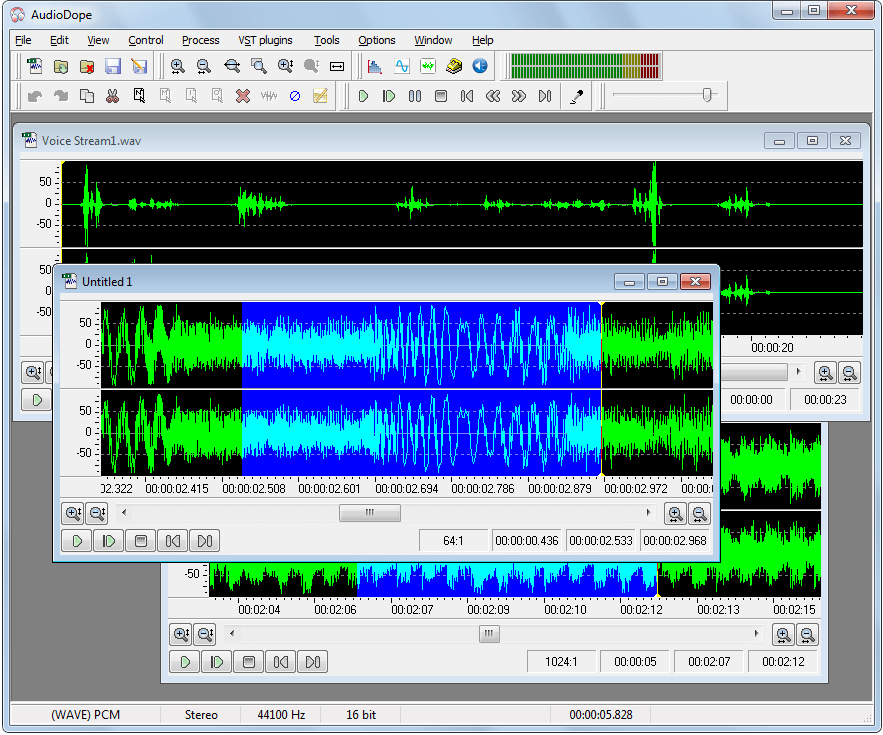The image size is (883, 735).
Task: Select the Zoom In tool
Action: (178, 66)
